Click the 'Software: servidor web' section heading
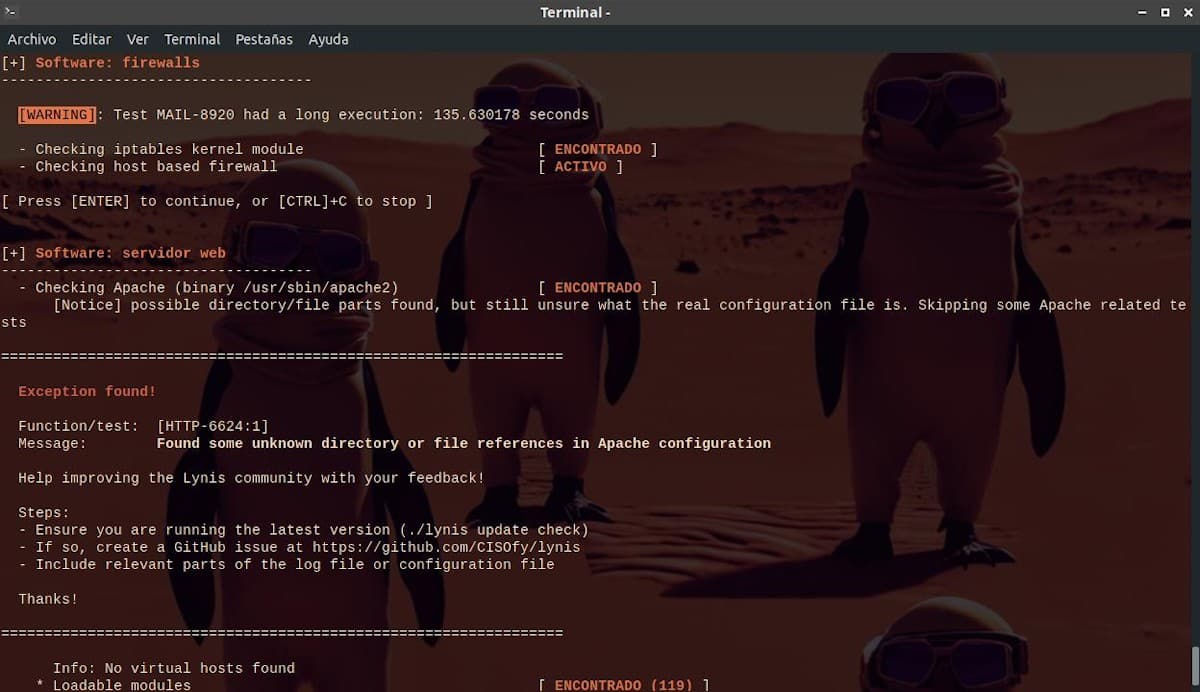1200x692 pixels. 130,253
